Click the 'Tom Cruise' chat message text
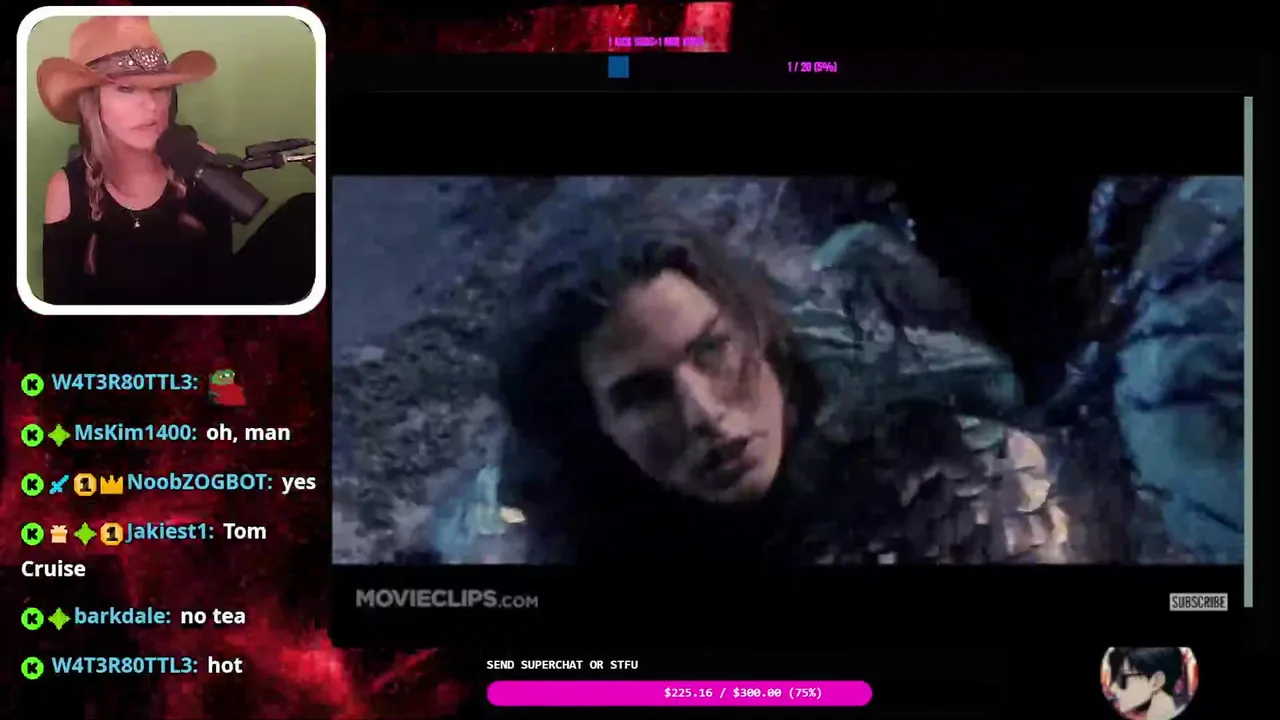Viewport: 1280px width, 720px height. (144, 550)
